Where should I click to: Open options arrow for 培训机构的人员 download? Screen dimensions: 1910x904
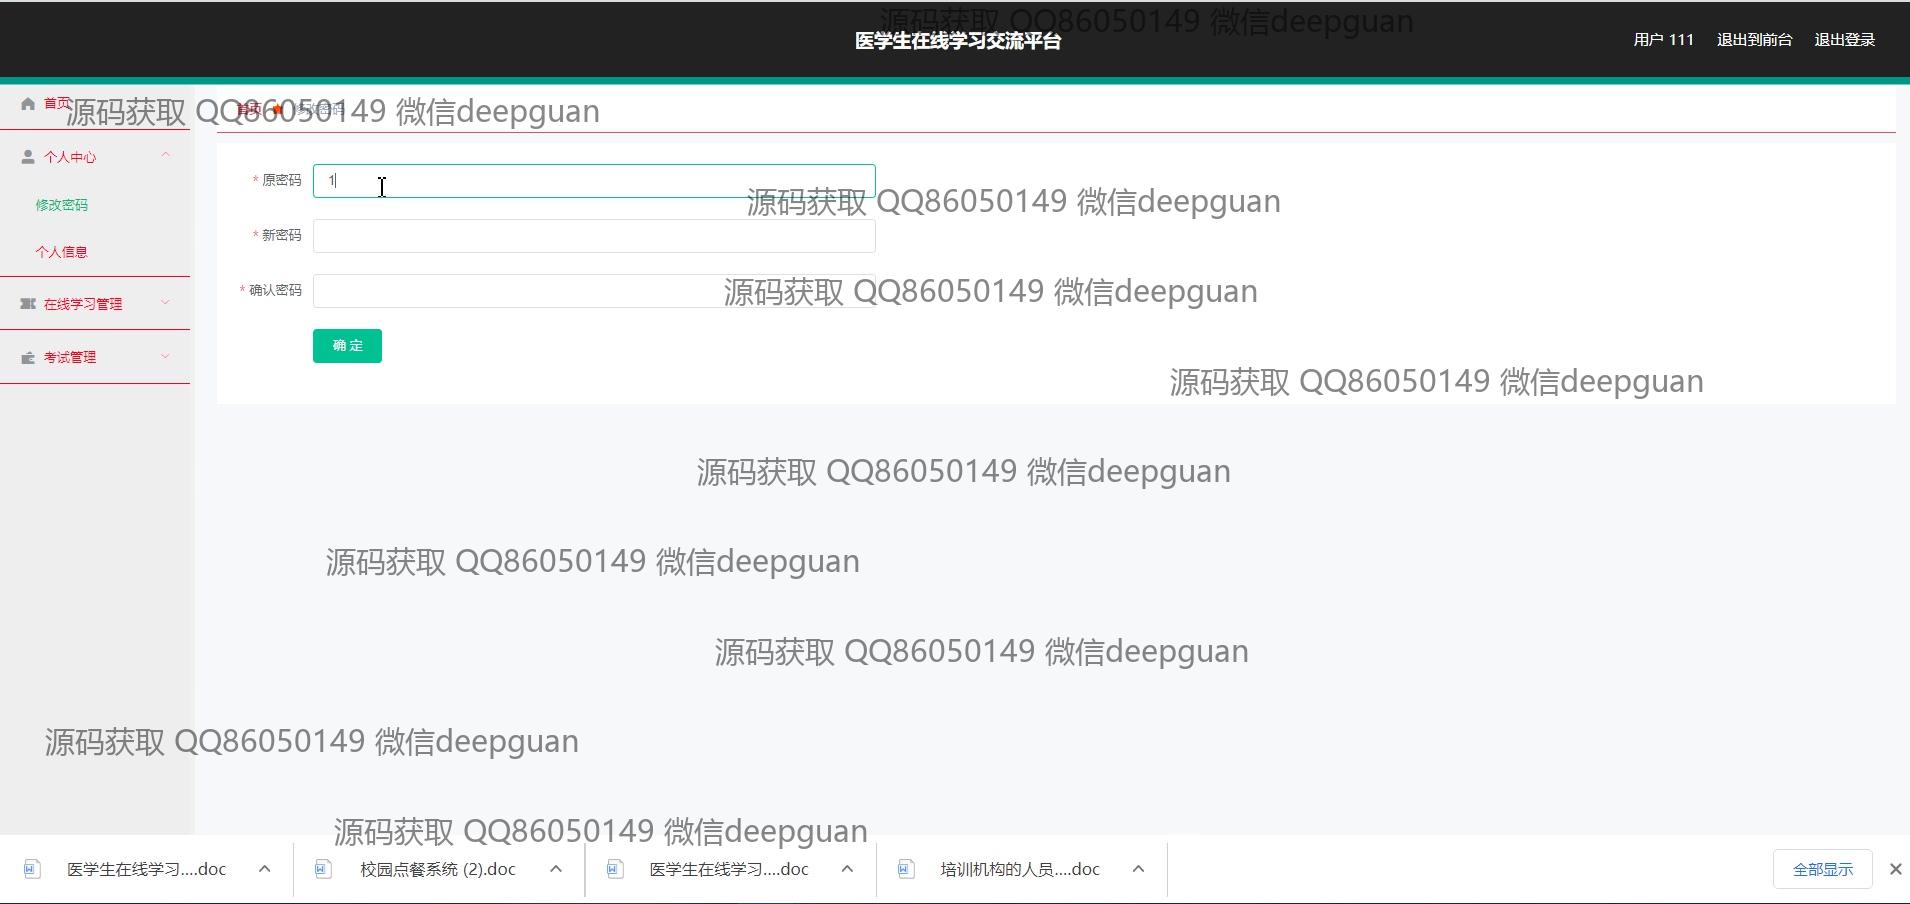tap(1138, 869)
